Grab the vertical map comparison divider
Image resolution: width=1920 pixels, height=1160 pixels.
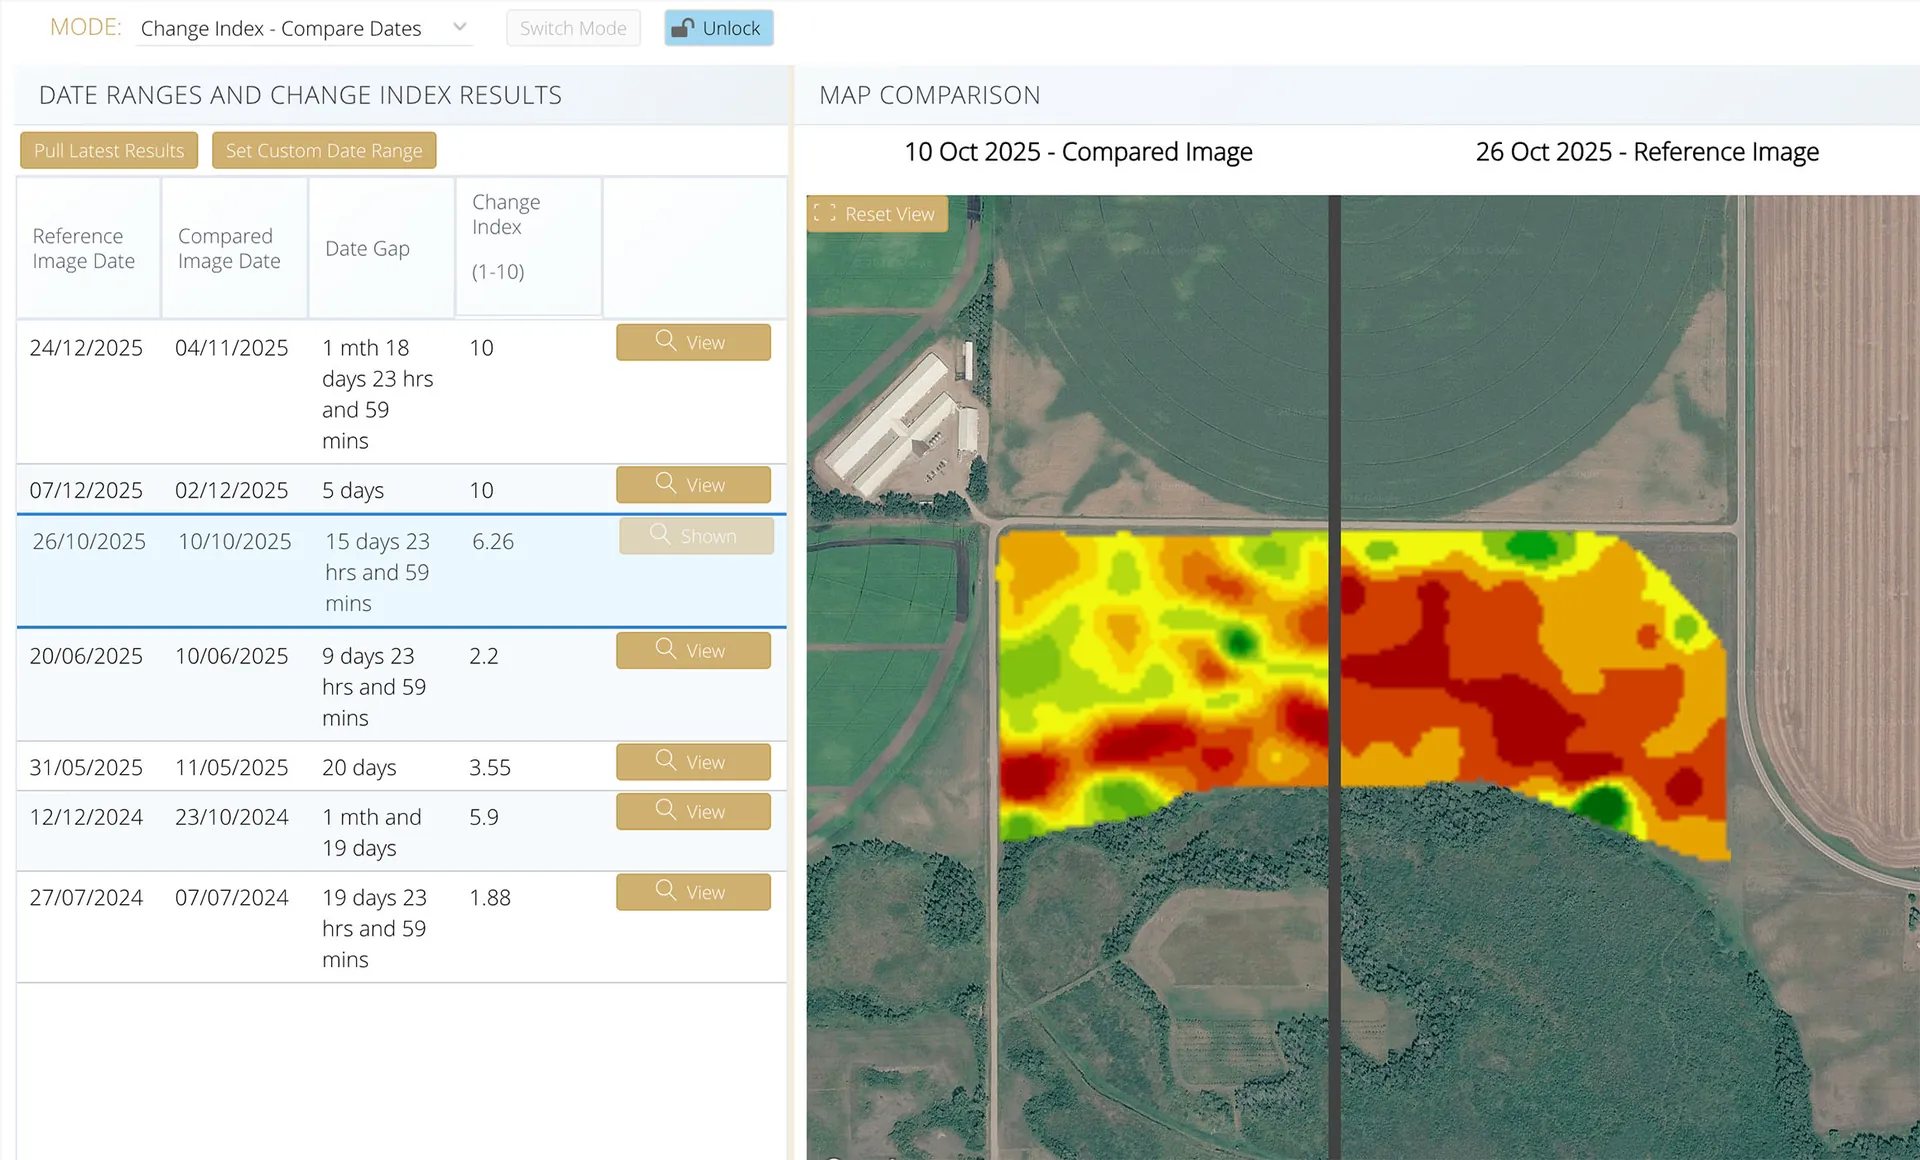(1334, 677)
